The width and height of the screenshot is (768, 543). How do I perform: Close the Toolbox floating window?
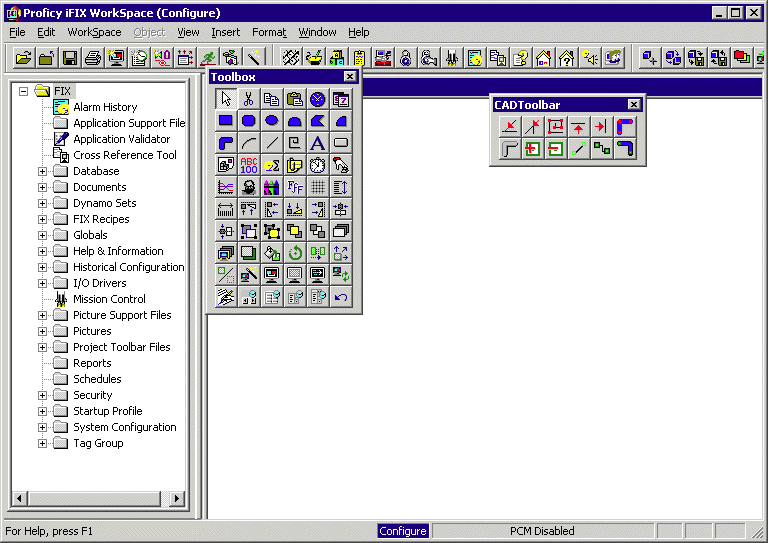point(350,77)
